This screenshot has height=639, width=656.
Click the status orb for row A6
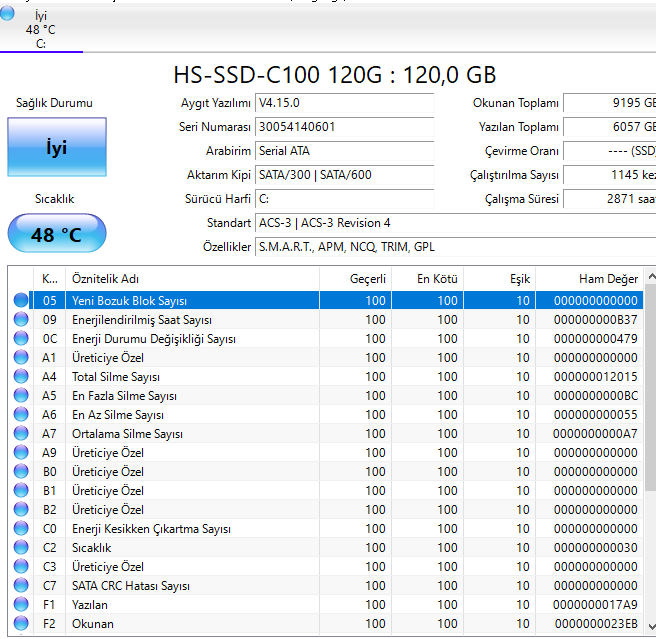[x=21, y=415]
